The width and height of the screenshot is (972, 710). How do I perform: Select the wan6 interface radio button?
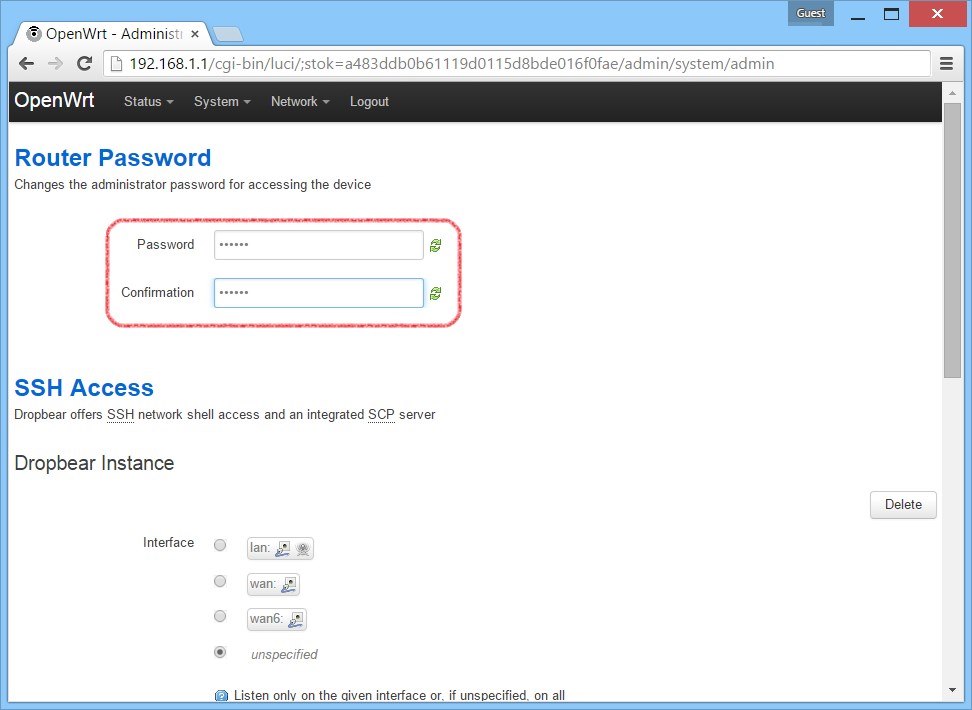[220, 616]
